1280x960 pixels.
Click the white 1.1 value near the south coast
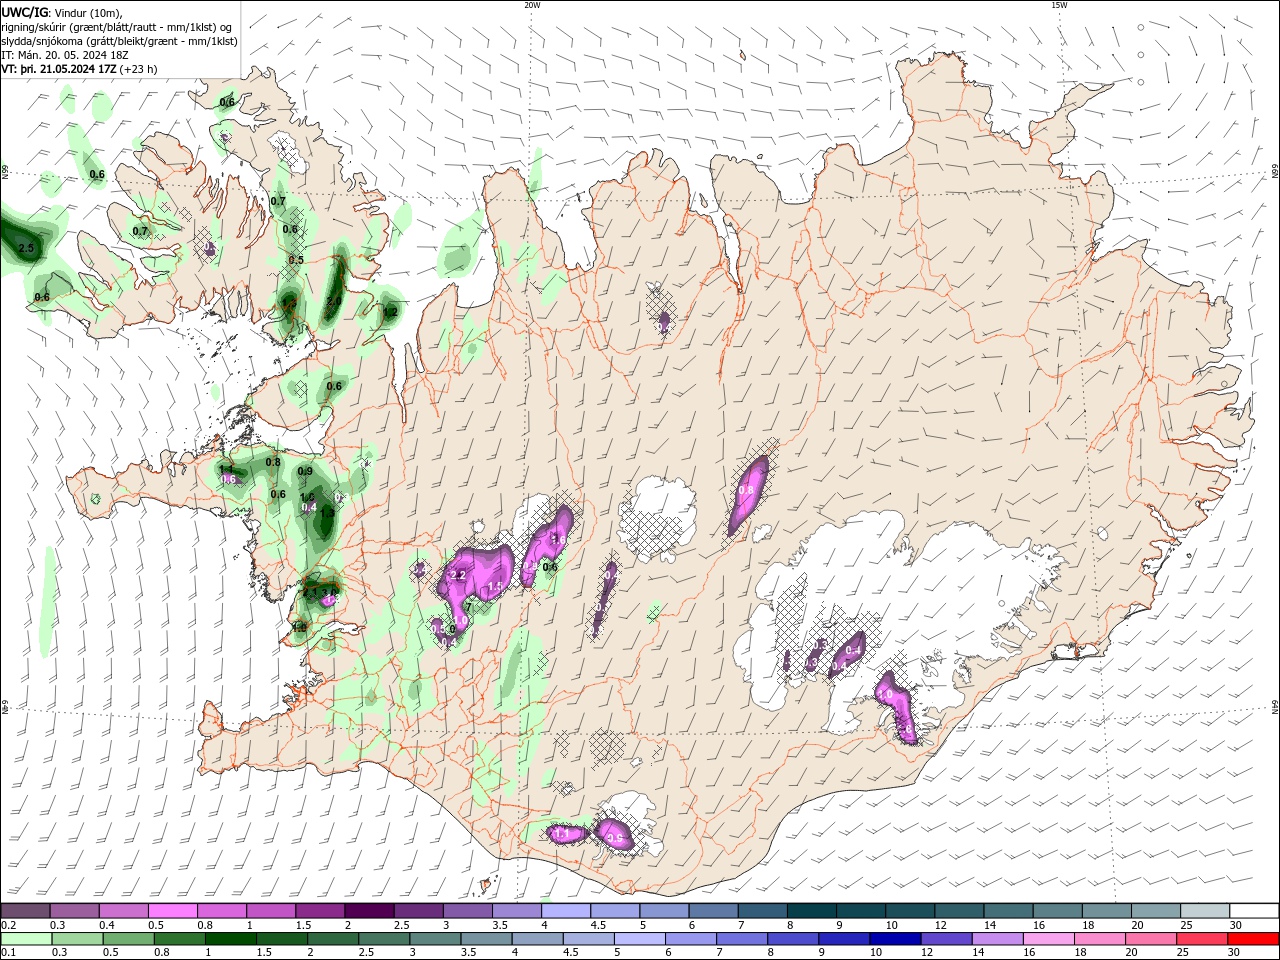(561, 833)
